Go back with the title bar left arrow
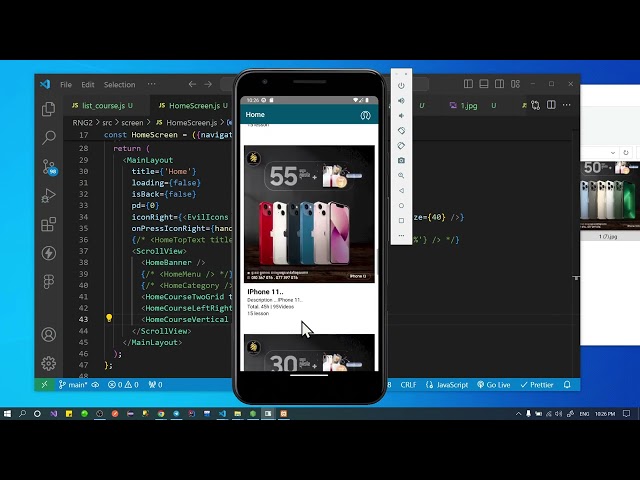This screenshot has height=480, width=640. point(192,84)
